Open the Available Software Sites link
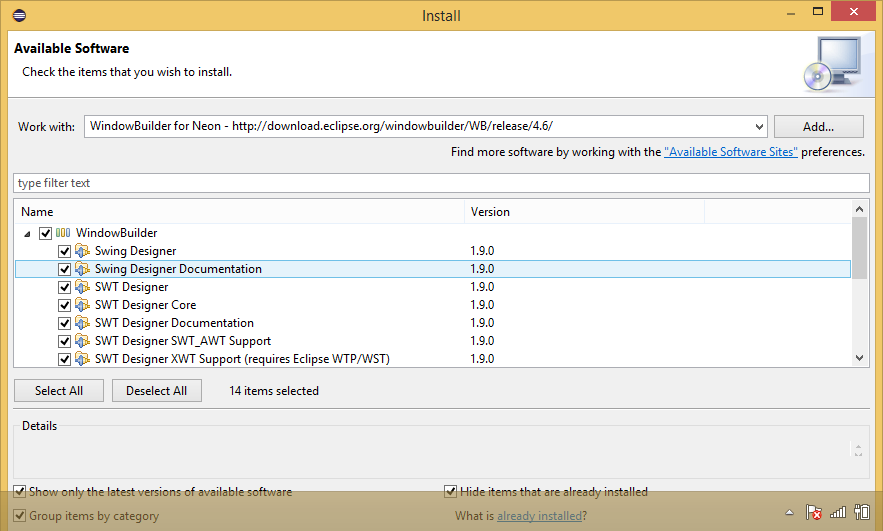The width and height of the screenshot is (883, 531). coord(730,152)
